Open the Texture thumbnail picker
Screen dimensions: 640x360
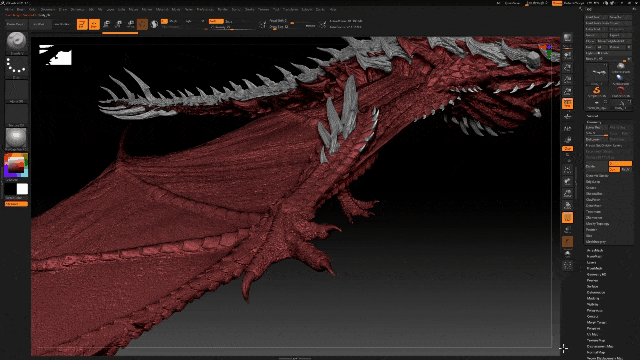pos(16,116)
